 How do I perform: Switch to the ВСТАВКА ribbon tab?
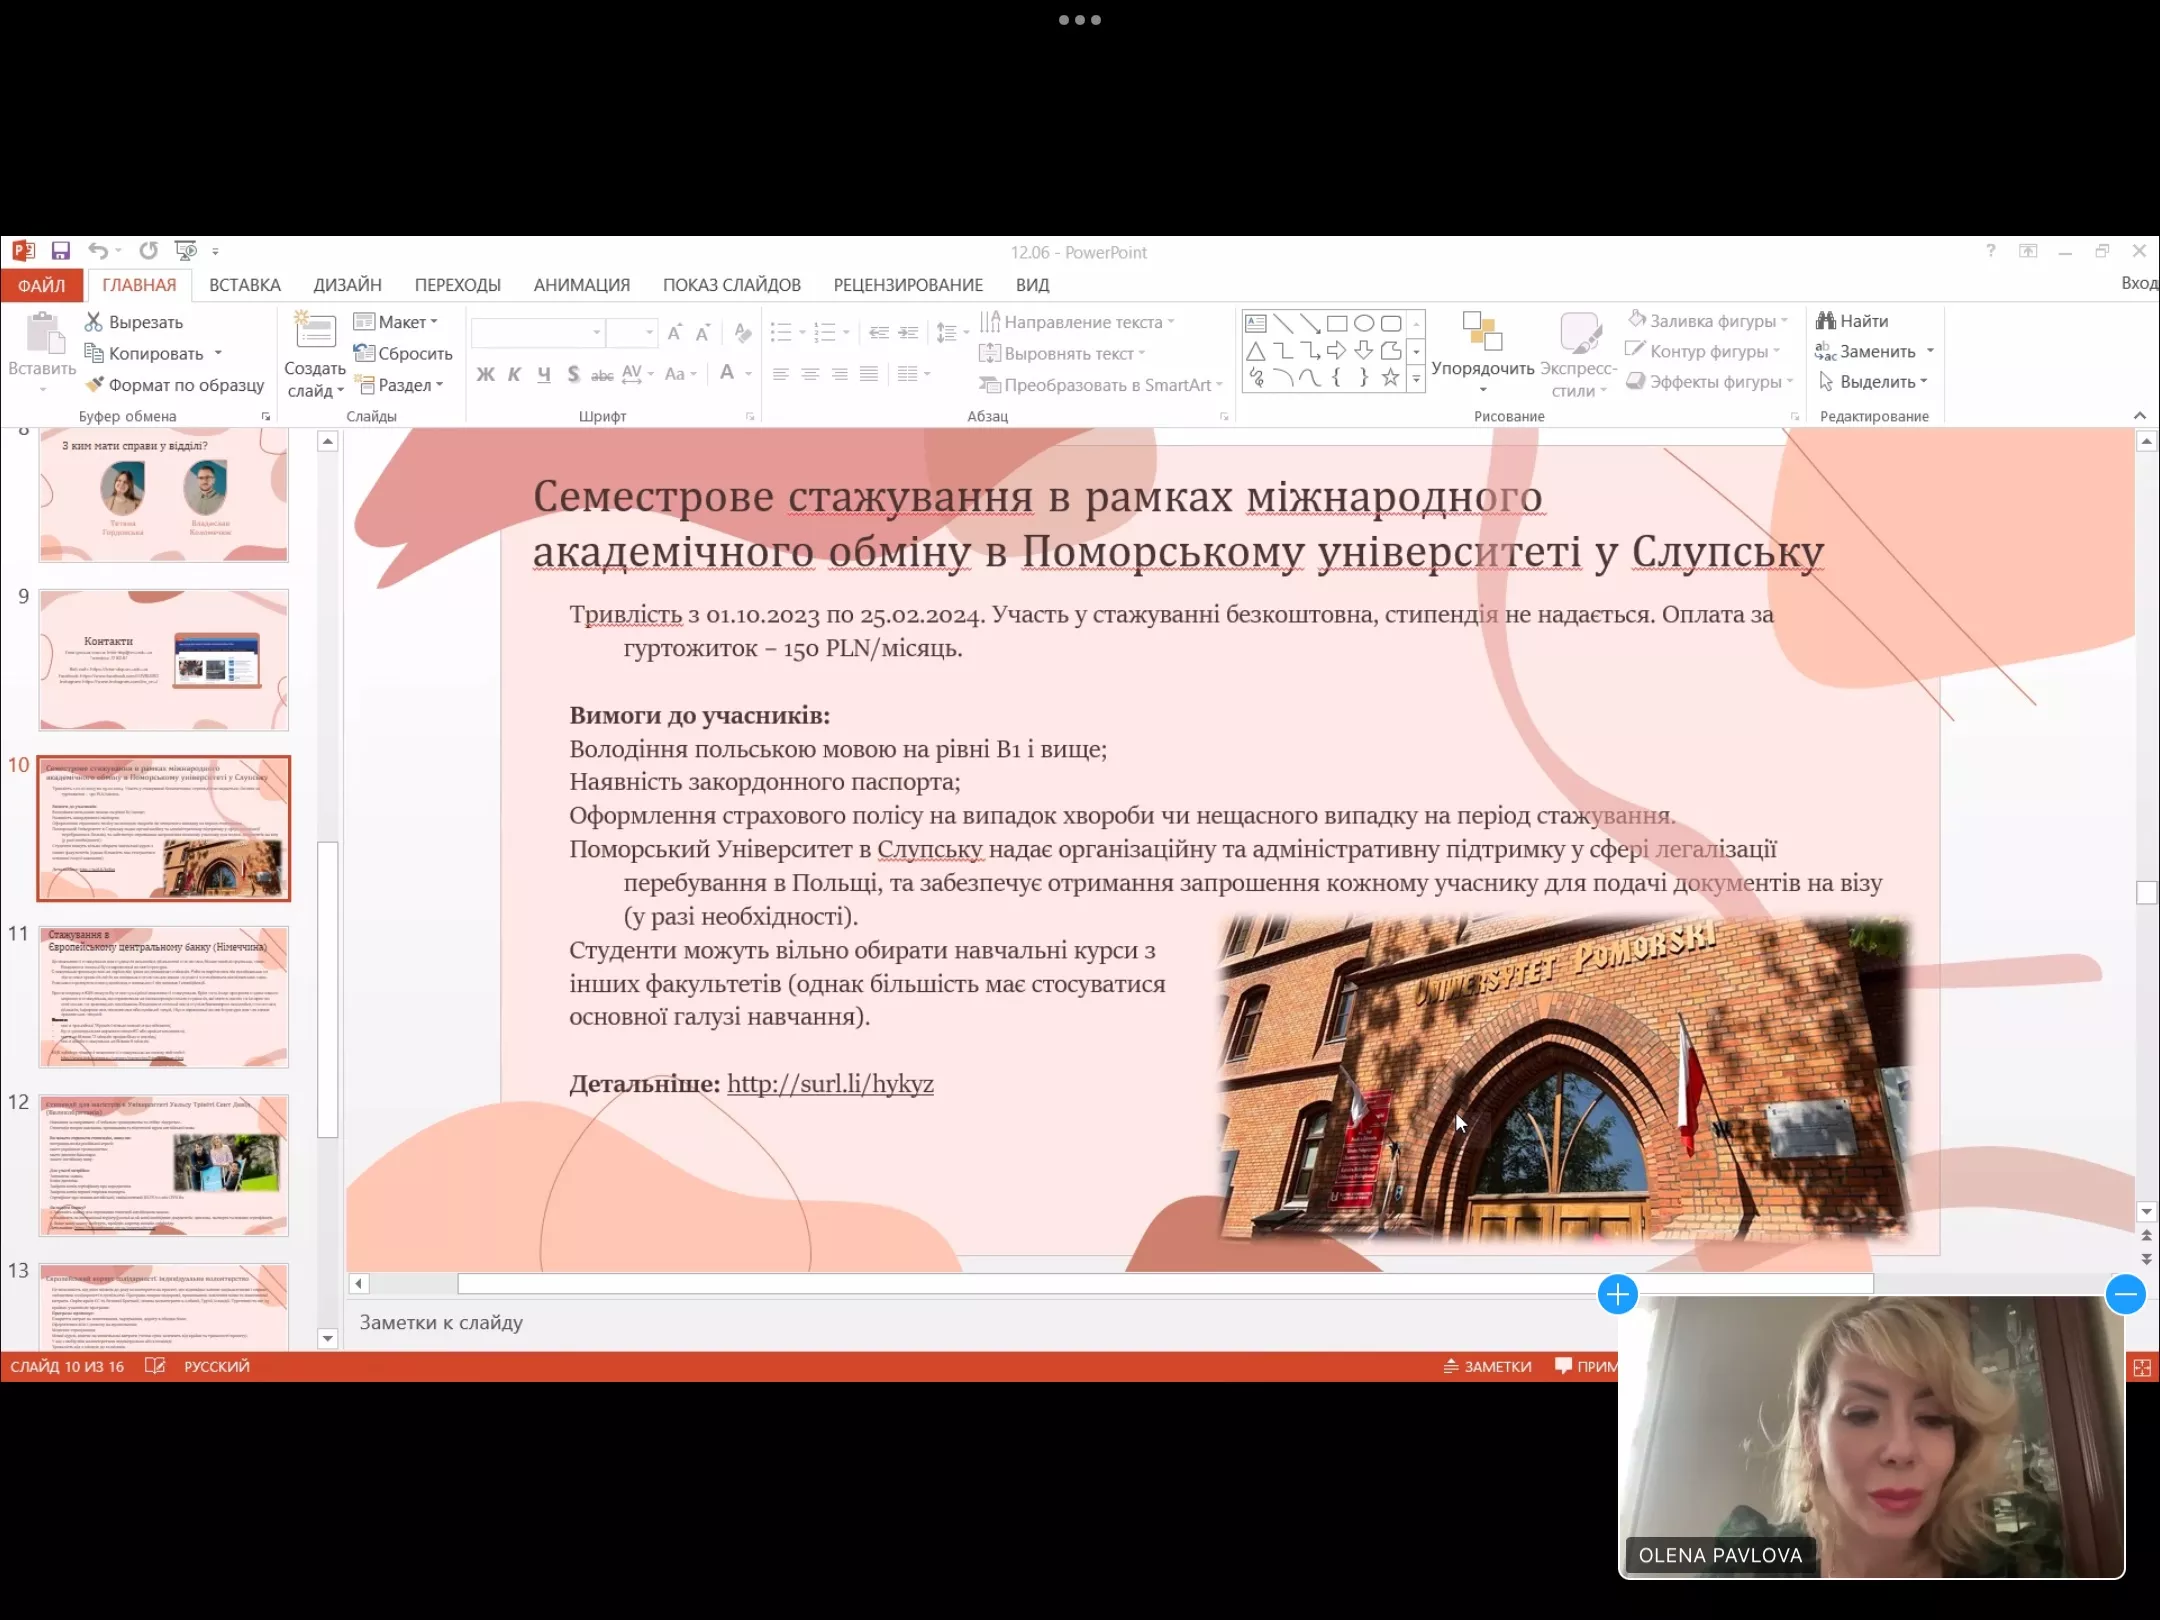click(x=244, y=285)
